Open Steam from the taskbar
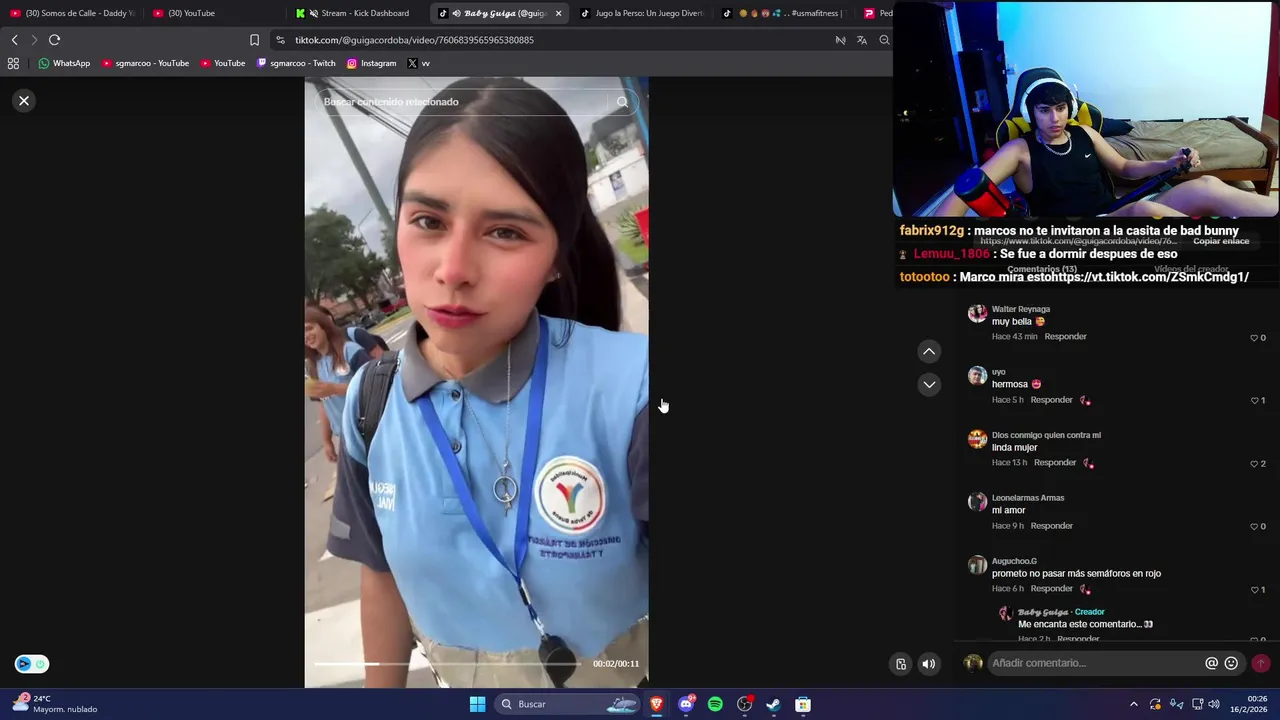 [x=773, y=704]
